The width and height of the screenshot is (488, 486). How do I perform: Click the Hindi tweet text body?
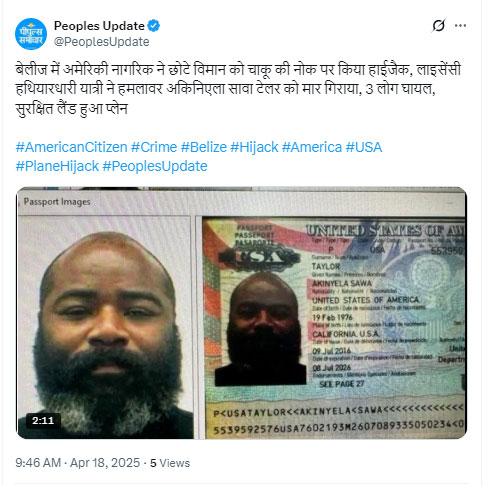[238, 89]
